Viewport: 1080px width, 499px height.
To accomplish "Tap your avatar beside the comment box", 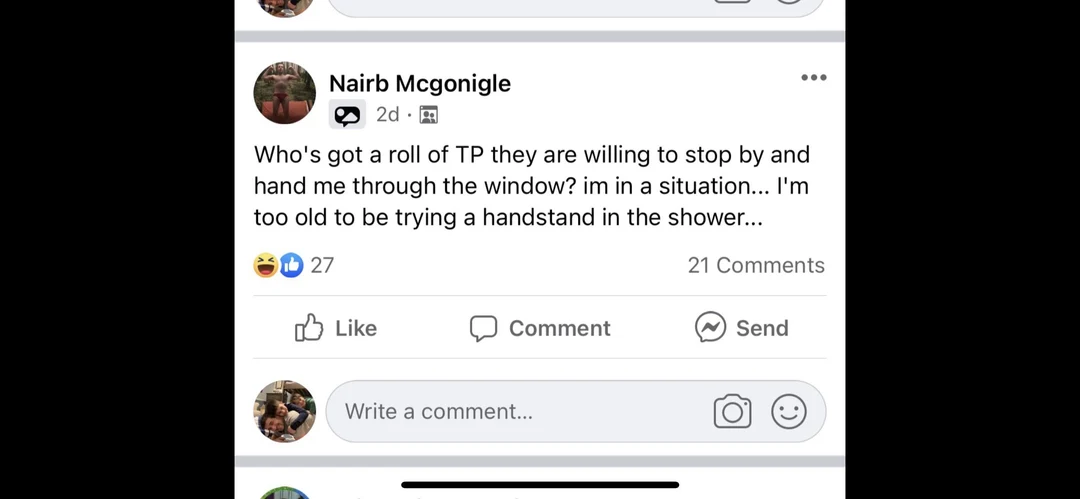I will 285,411.
